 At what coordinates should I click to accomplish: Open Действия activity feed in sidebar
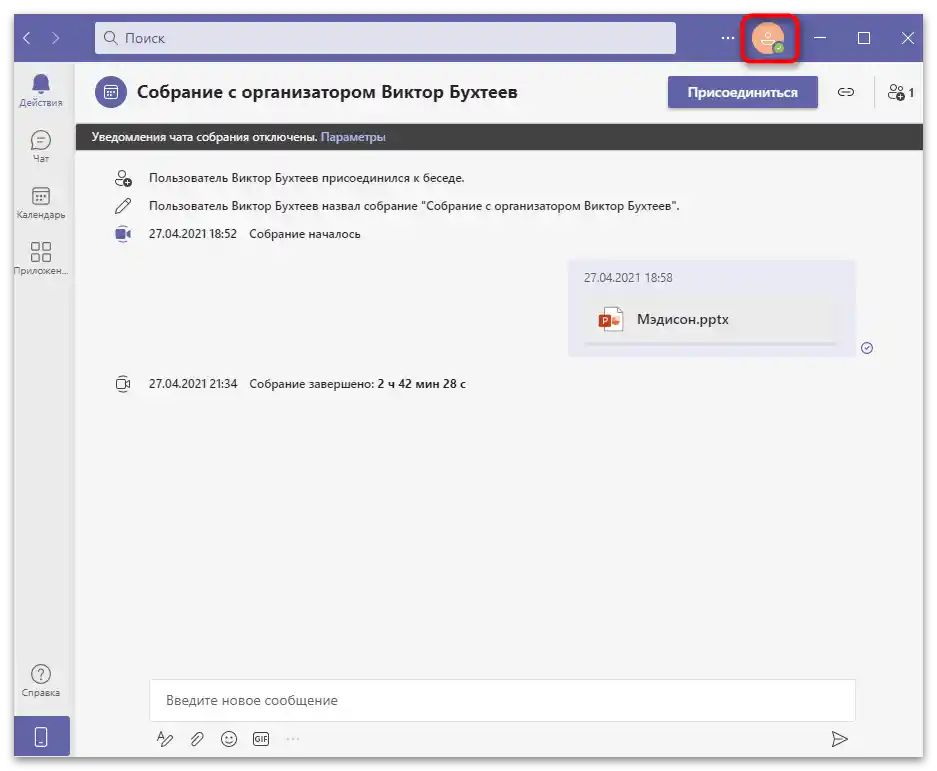[x=41, y=90]
